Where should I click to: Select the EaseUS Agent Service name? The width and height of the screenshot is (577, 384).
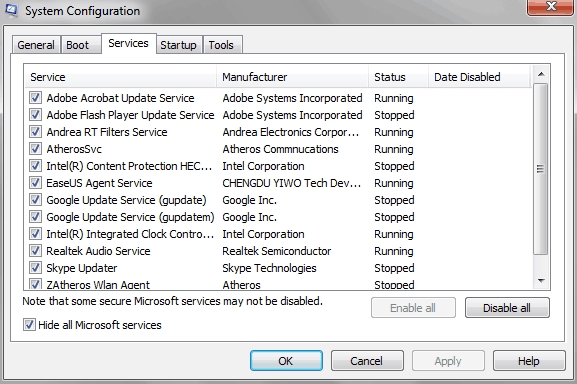point(99,183)
